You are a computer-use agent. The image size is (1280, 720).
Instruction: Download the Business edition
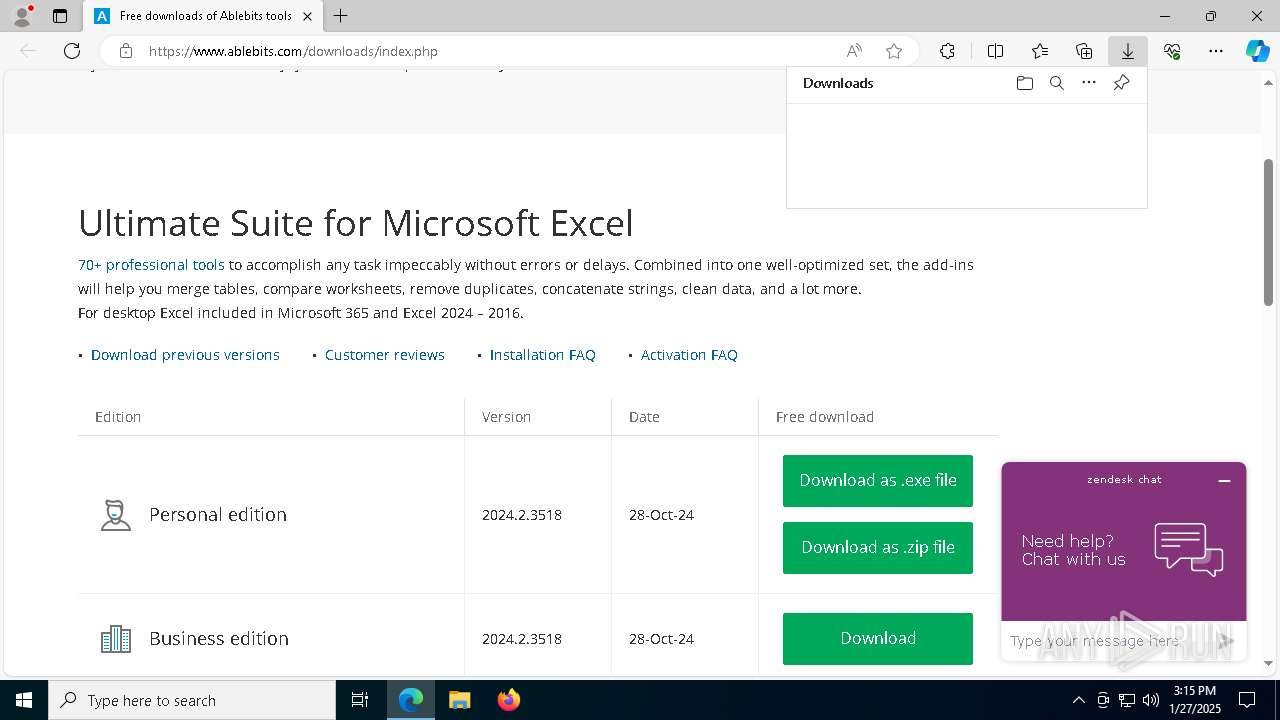pos(878,639)
